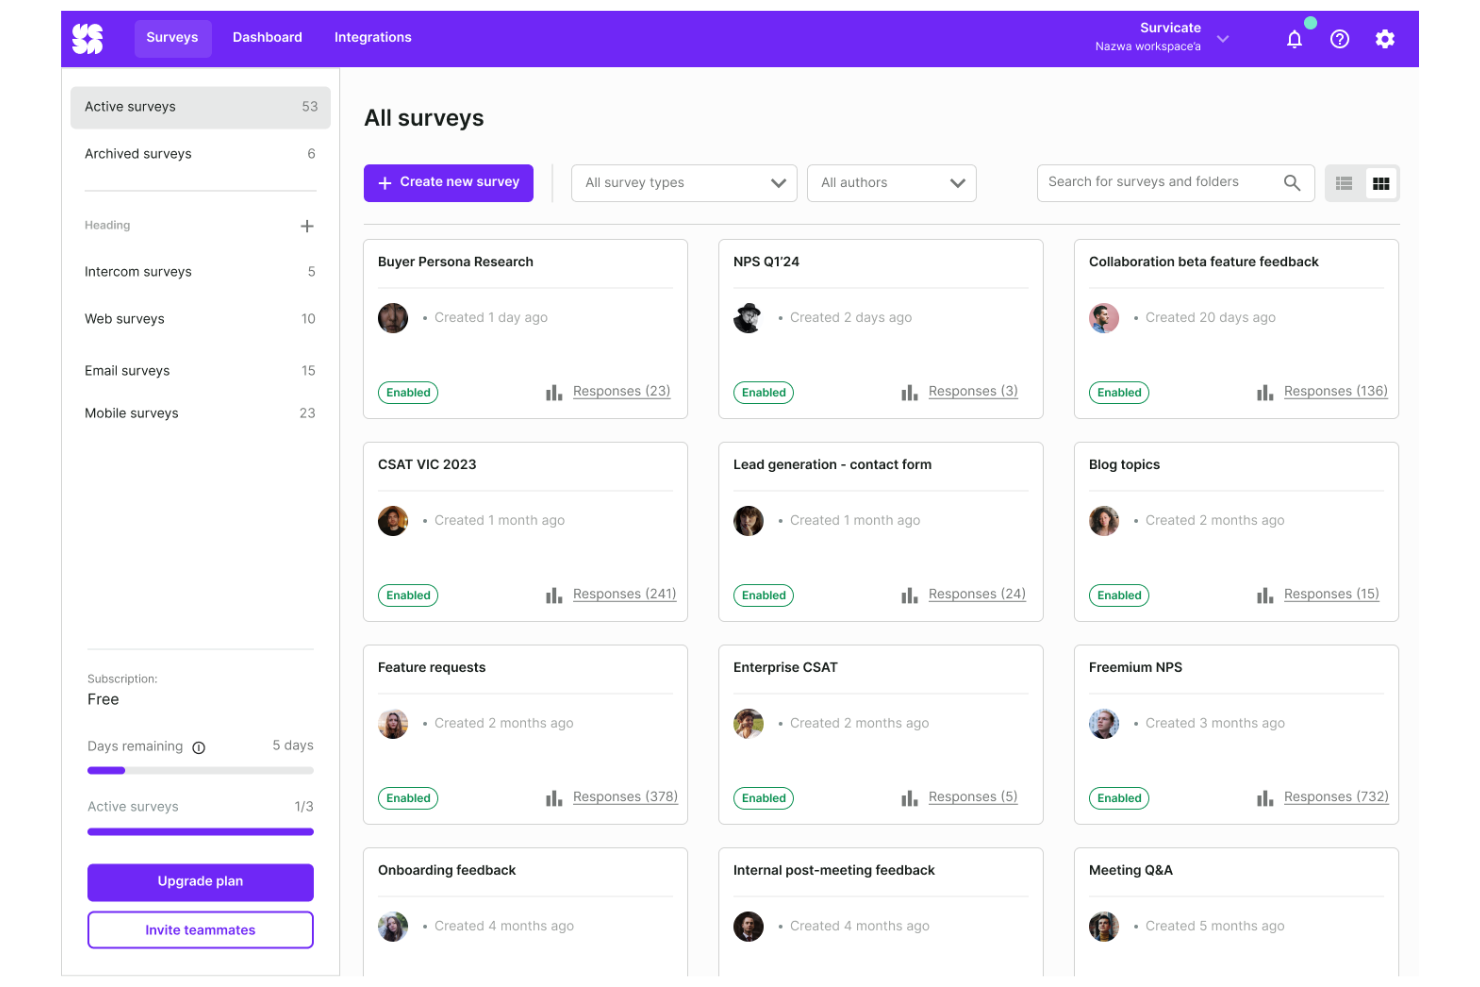Open the All survey types dropdown

pos(683,182)
